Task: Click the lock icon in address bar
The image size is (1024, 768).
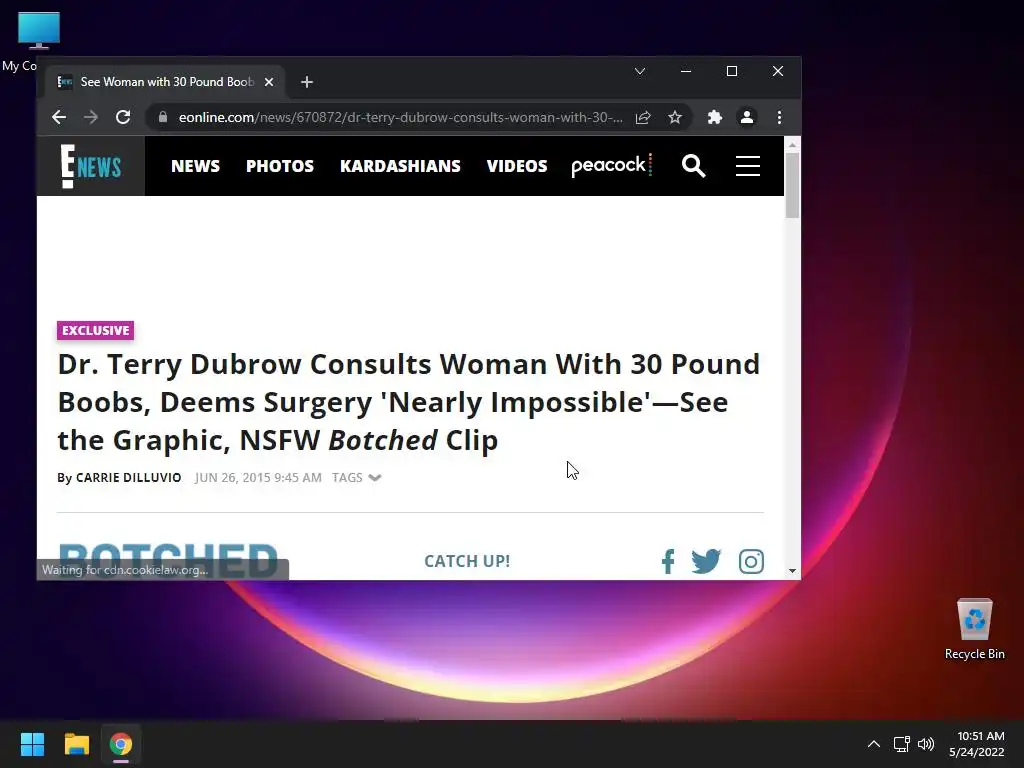Action: pos(163,118)
